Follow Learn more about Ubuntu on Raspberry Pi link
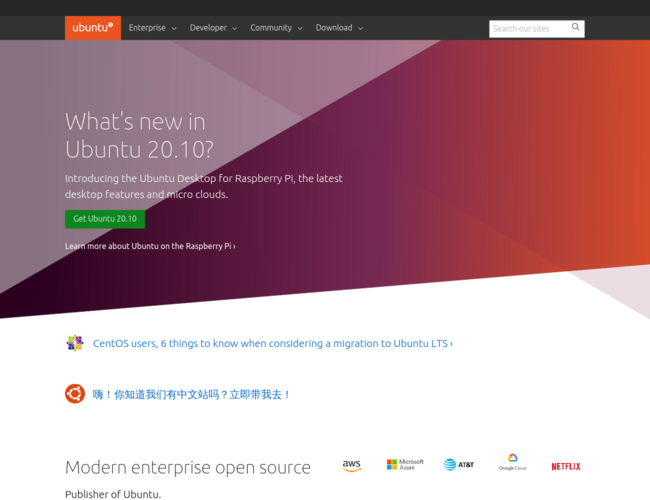Screen dimensions: 650x500 pyautogui.click(x=150, y=246)
